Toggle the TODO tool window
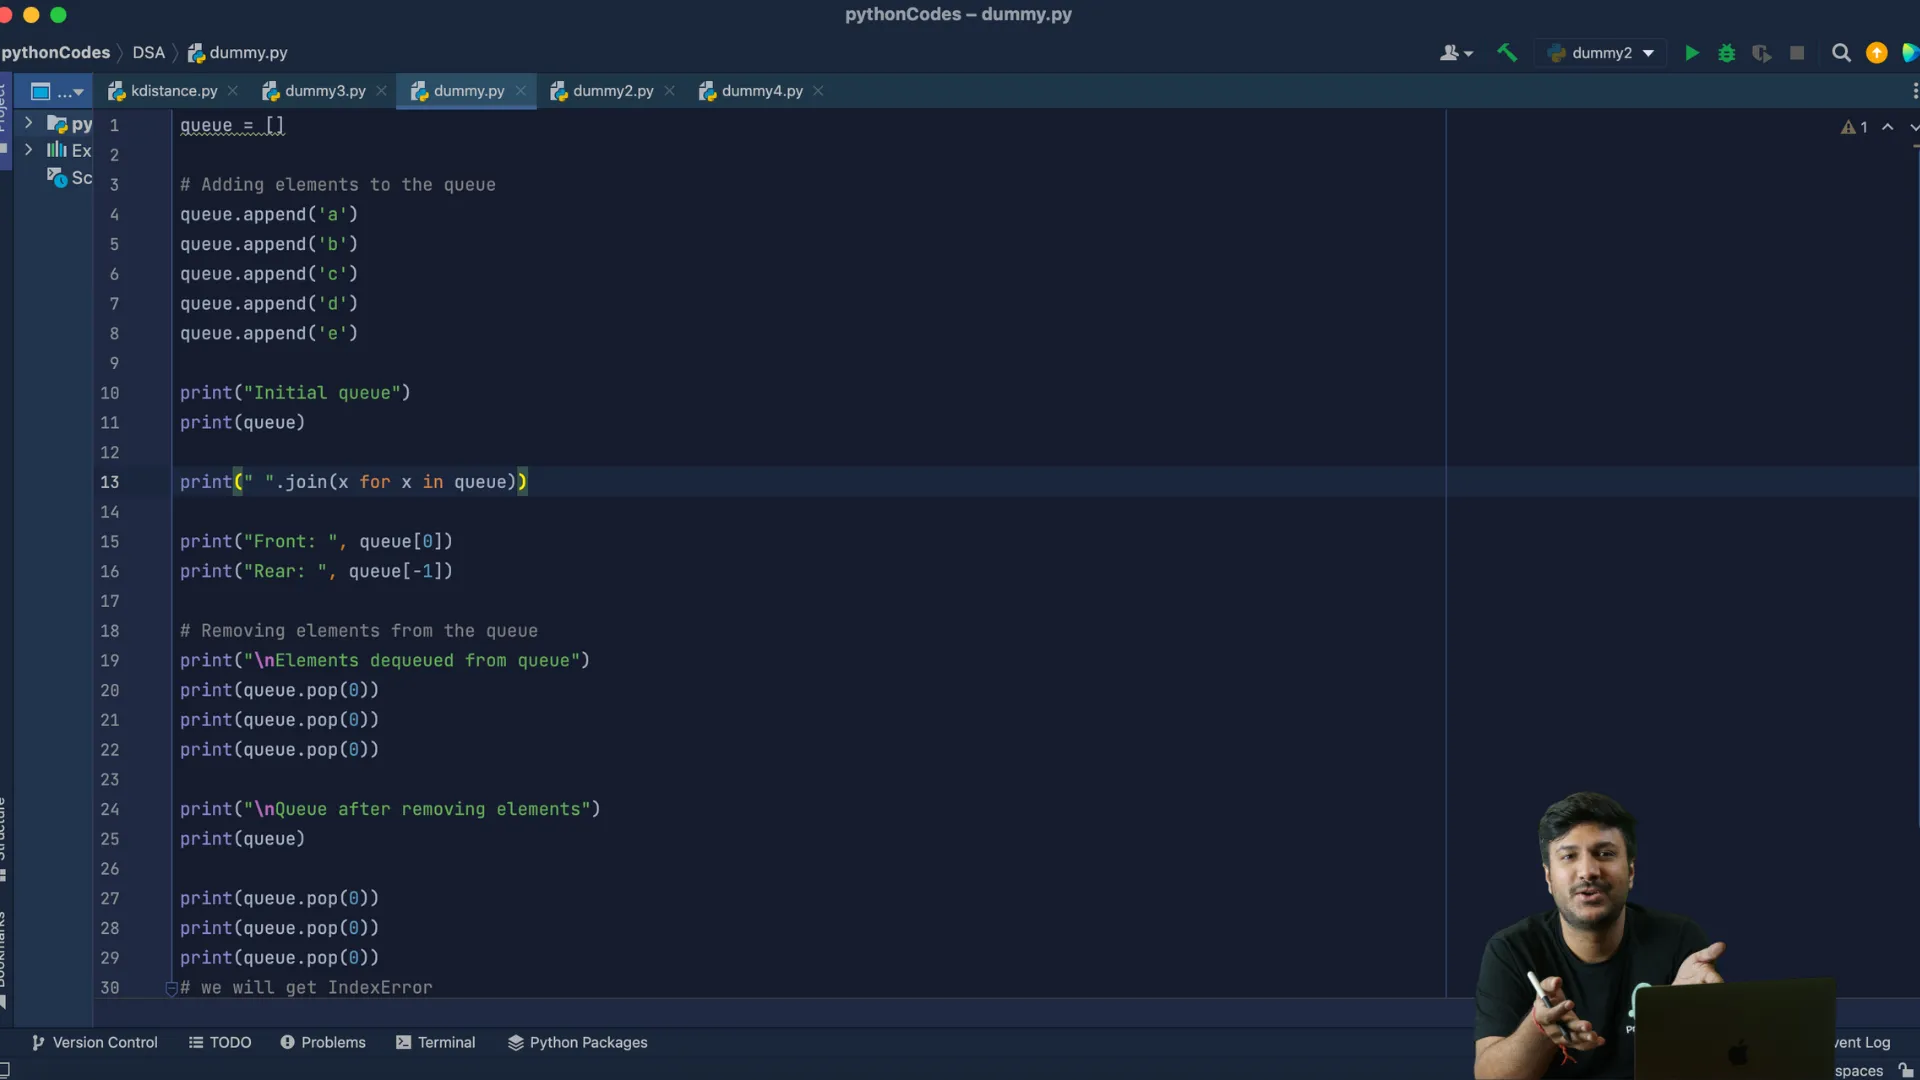This screenshot has height=1080, width=1920. coord(219,1042)
